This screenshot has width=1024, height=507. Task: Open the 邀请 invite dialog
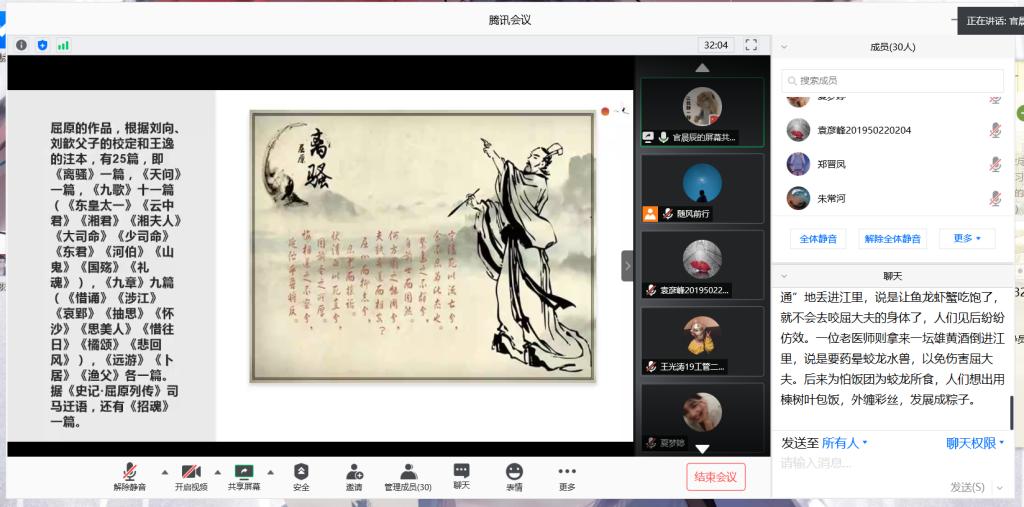(354, 478)
